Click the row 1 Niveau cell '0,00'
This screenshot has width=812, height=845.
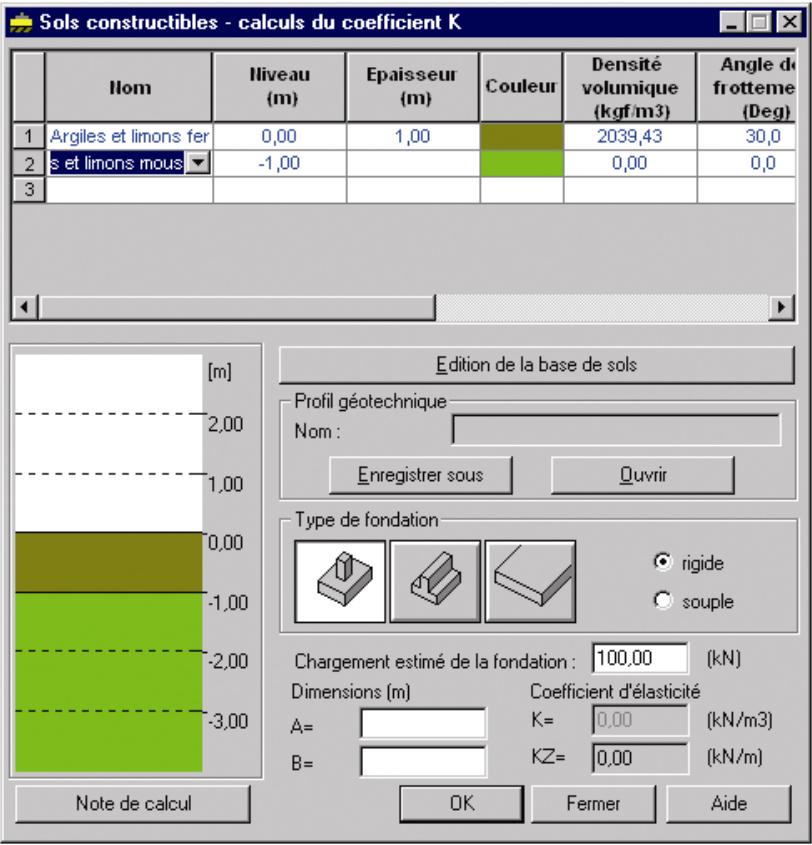[x=280, y=136]
